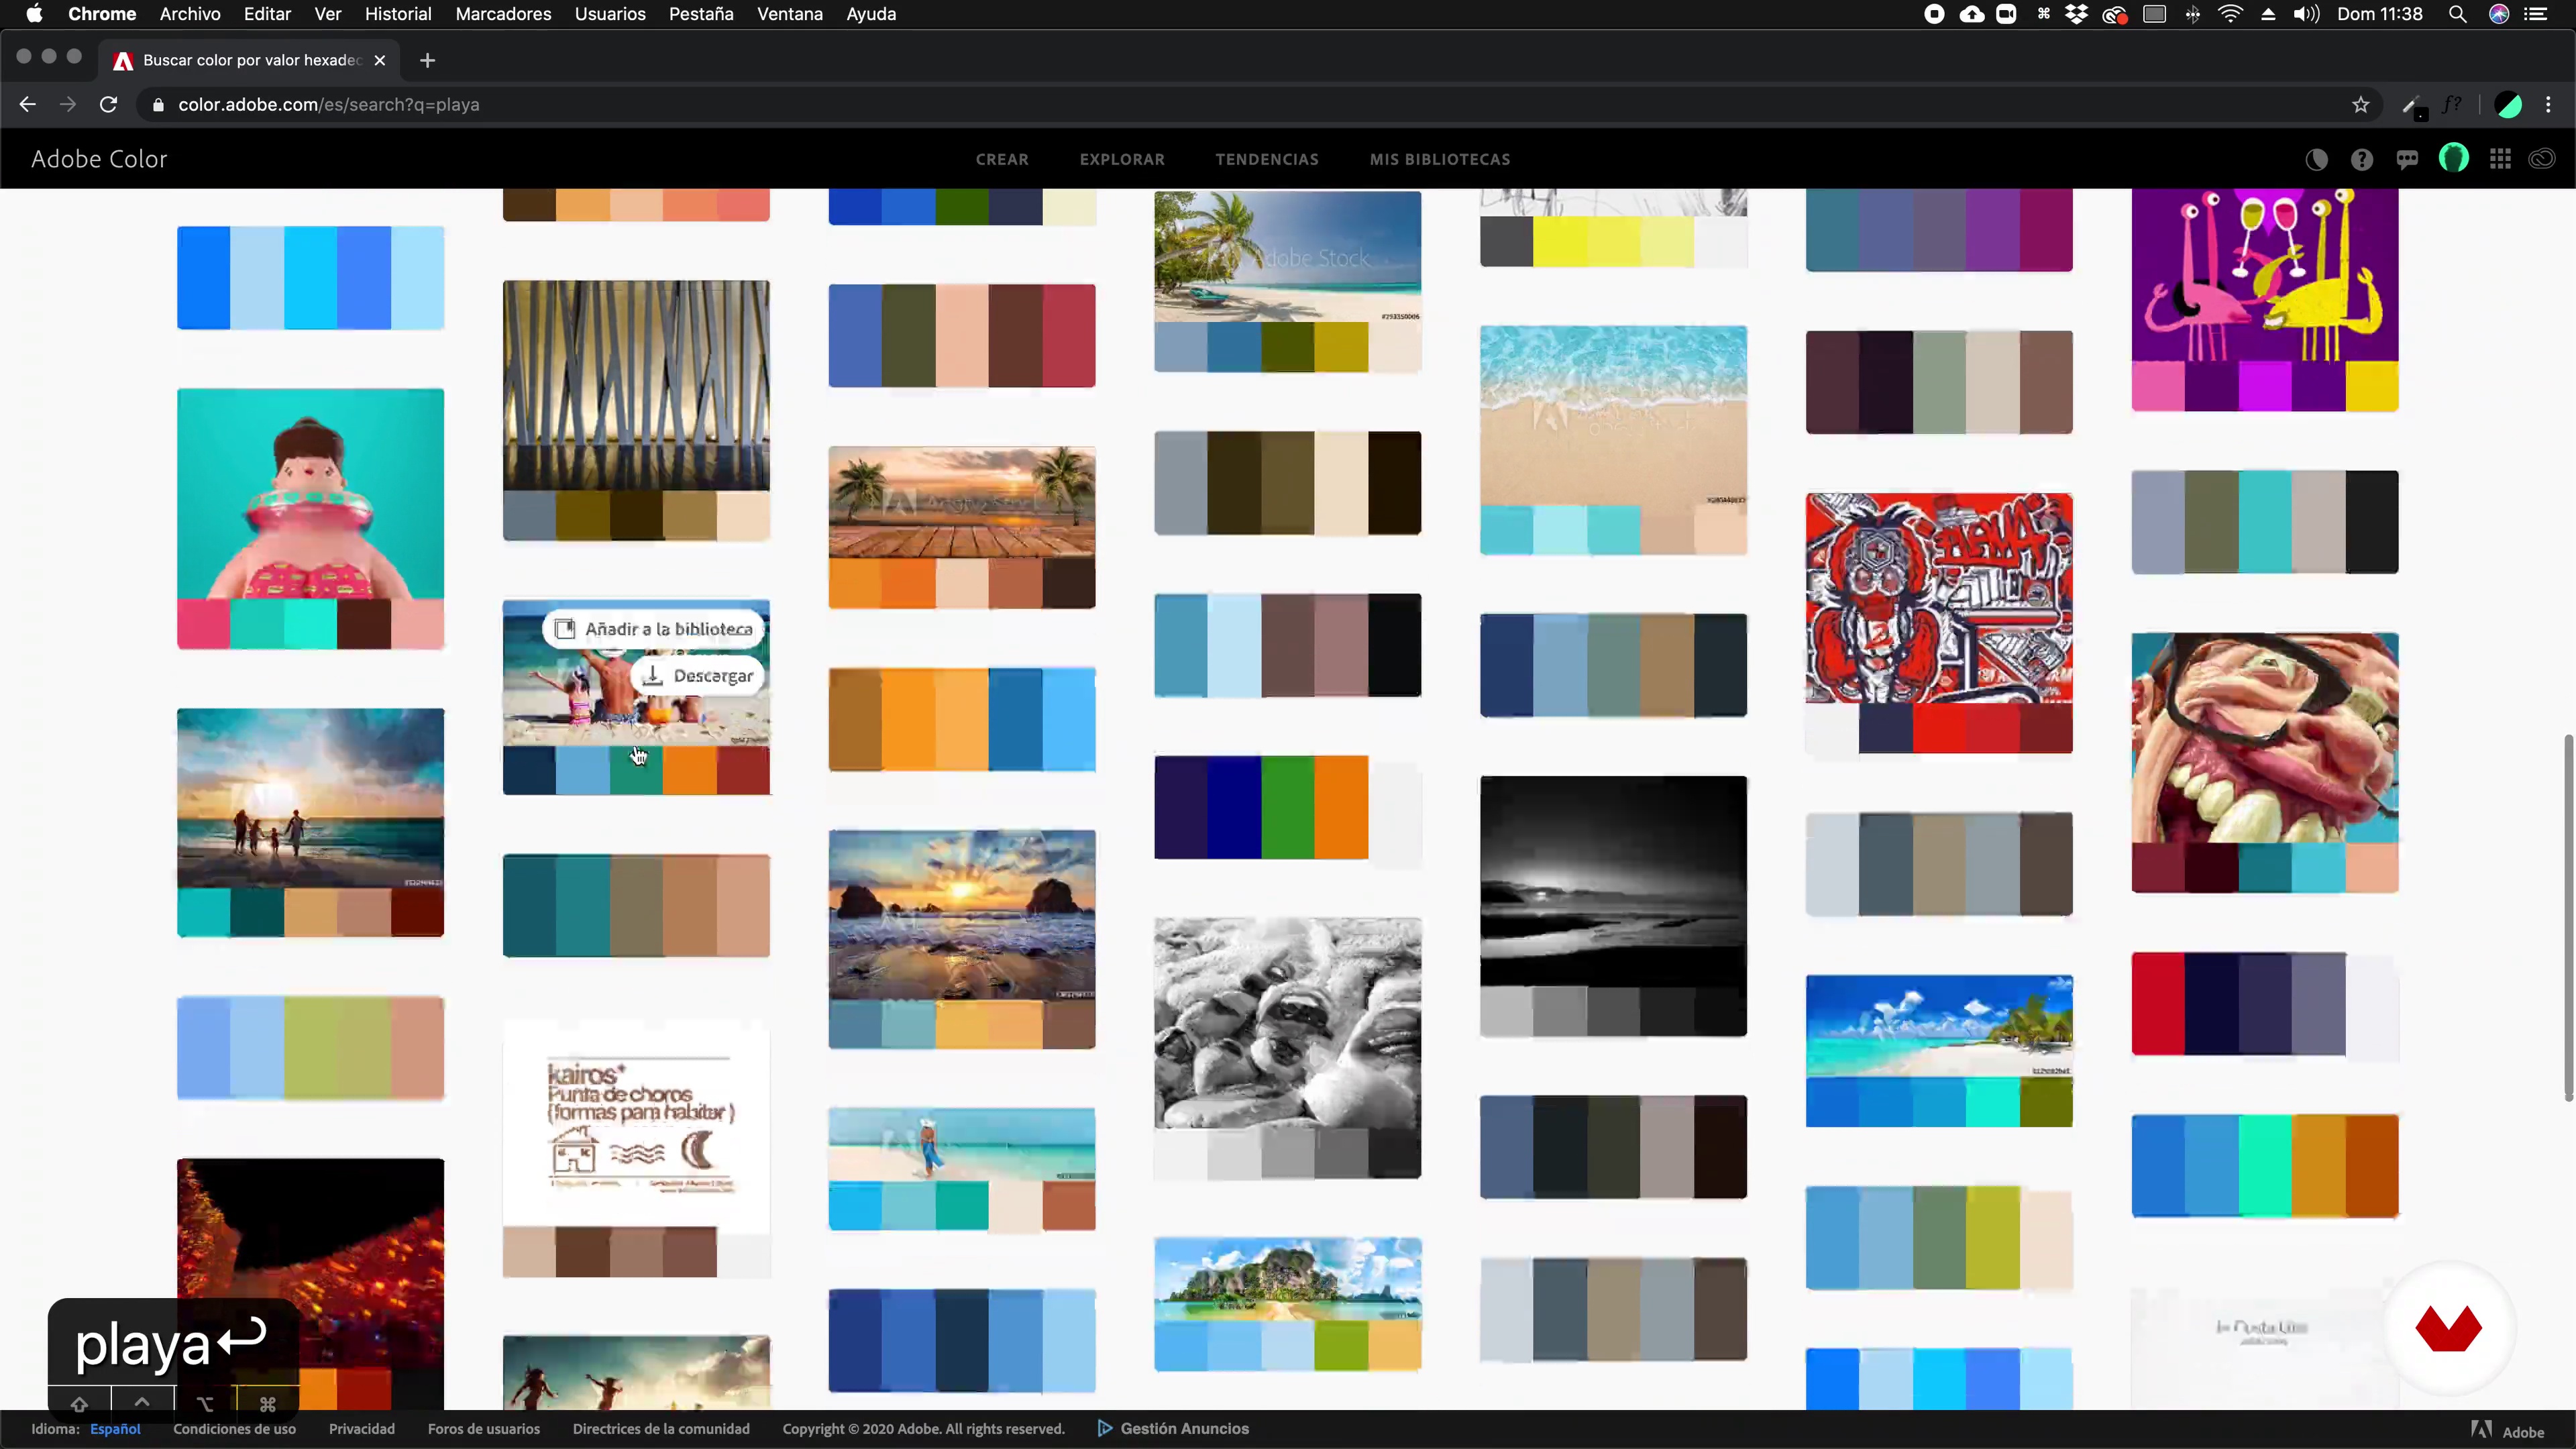Open a new browser tab
This screenshot has width=2576, height=1449.
(x=427, y=60)
